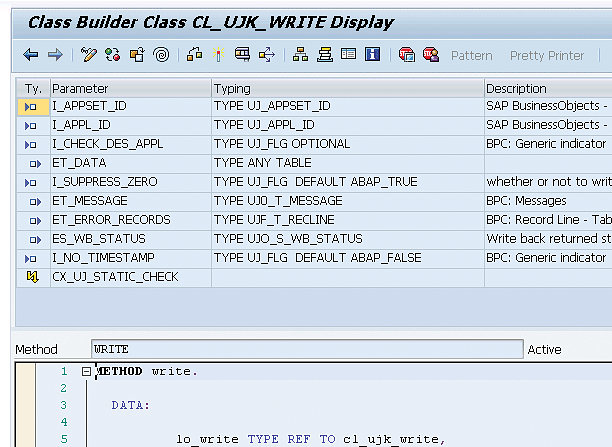Click the TYPE UJ_APPSET_ID typing cell
Image resolution: width=612 pixels, height=447 pixels.
coord(348,107)
